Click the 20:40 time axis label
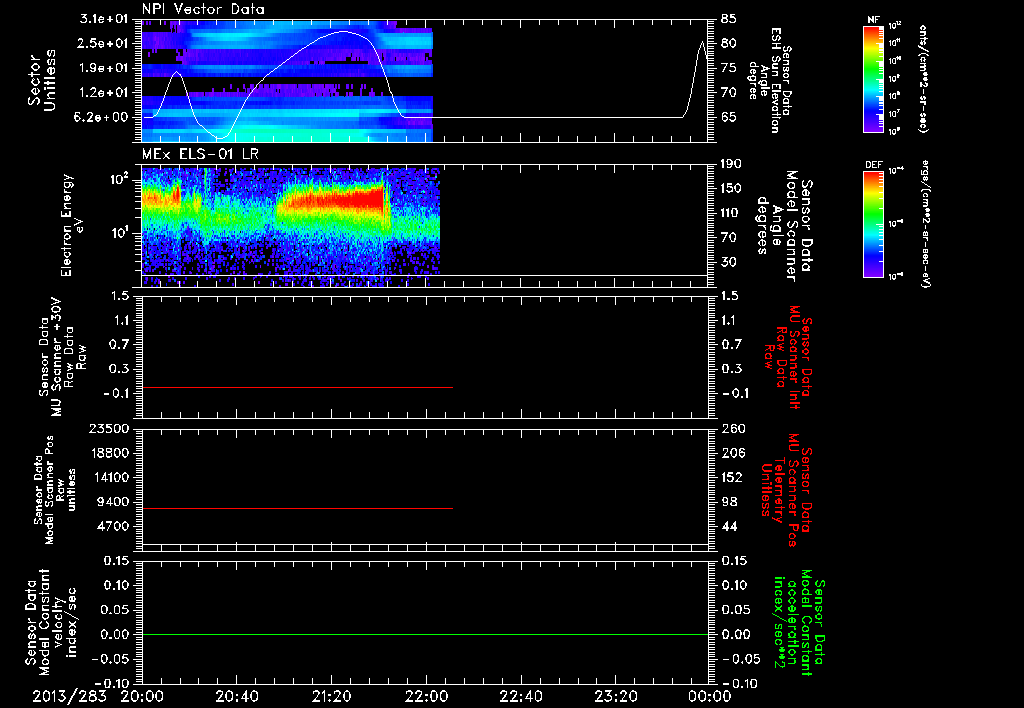The width and height of the screenshot is (1024, 708). tap(236, 696)
